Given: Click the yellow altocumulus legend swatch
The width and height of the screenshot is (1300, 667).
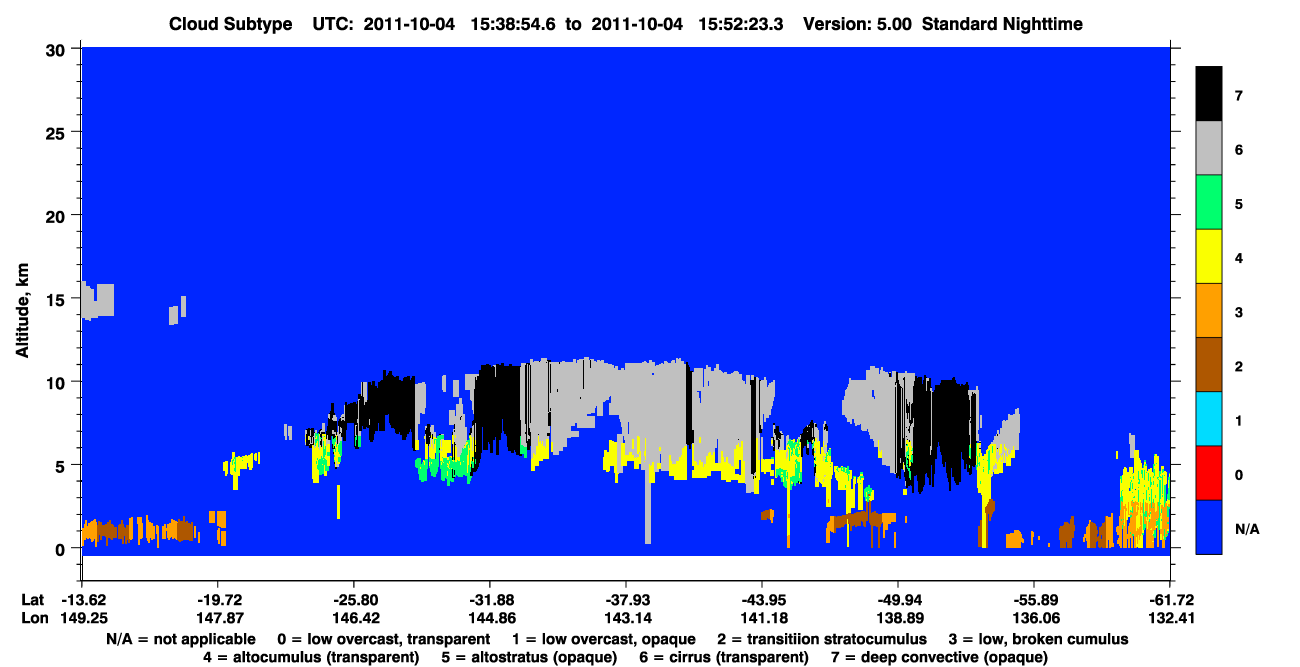Looking at the screenshot, I should pyautogui.click(x=1209, y=257).
